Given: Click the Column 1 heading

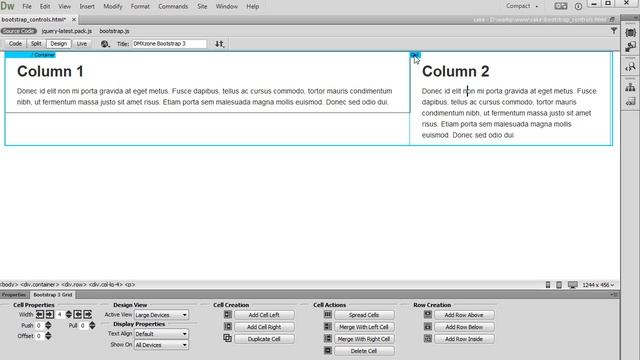Looking at the screenshot, I should click(x=50, y=71).
